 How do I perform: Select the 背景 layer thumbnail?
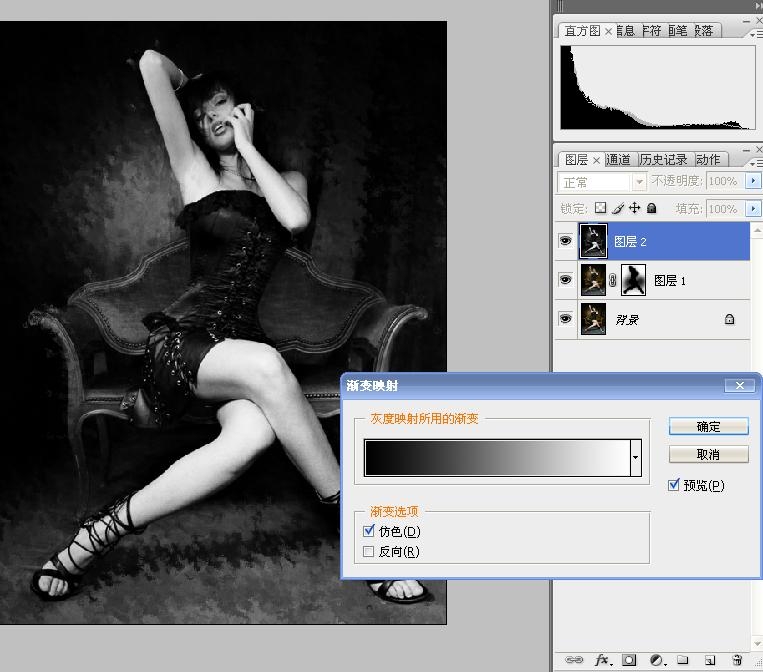pos(593,319)
